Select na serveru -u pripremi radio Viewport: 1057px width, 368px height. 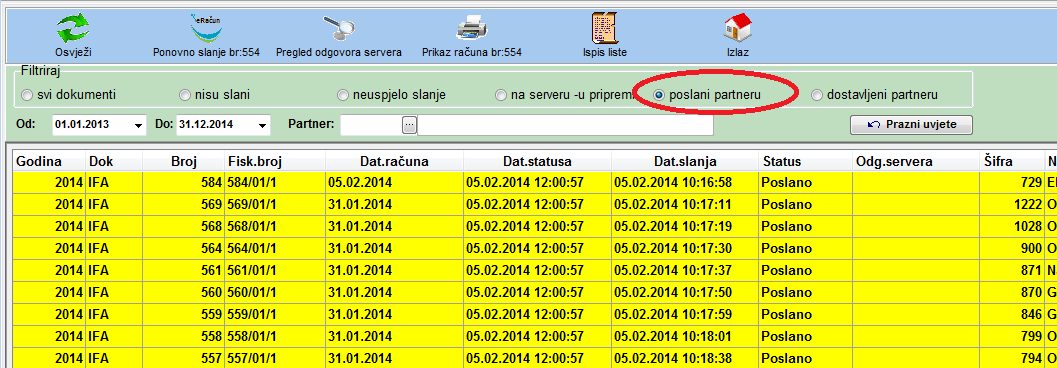click(x=501, y=96)
